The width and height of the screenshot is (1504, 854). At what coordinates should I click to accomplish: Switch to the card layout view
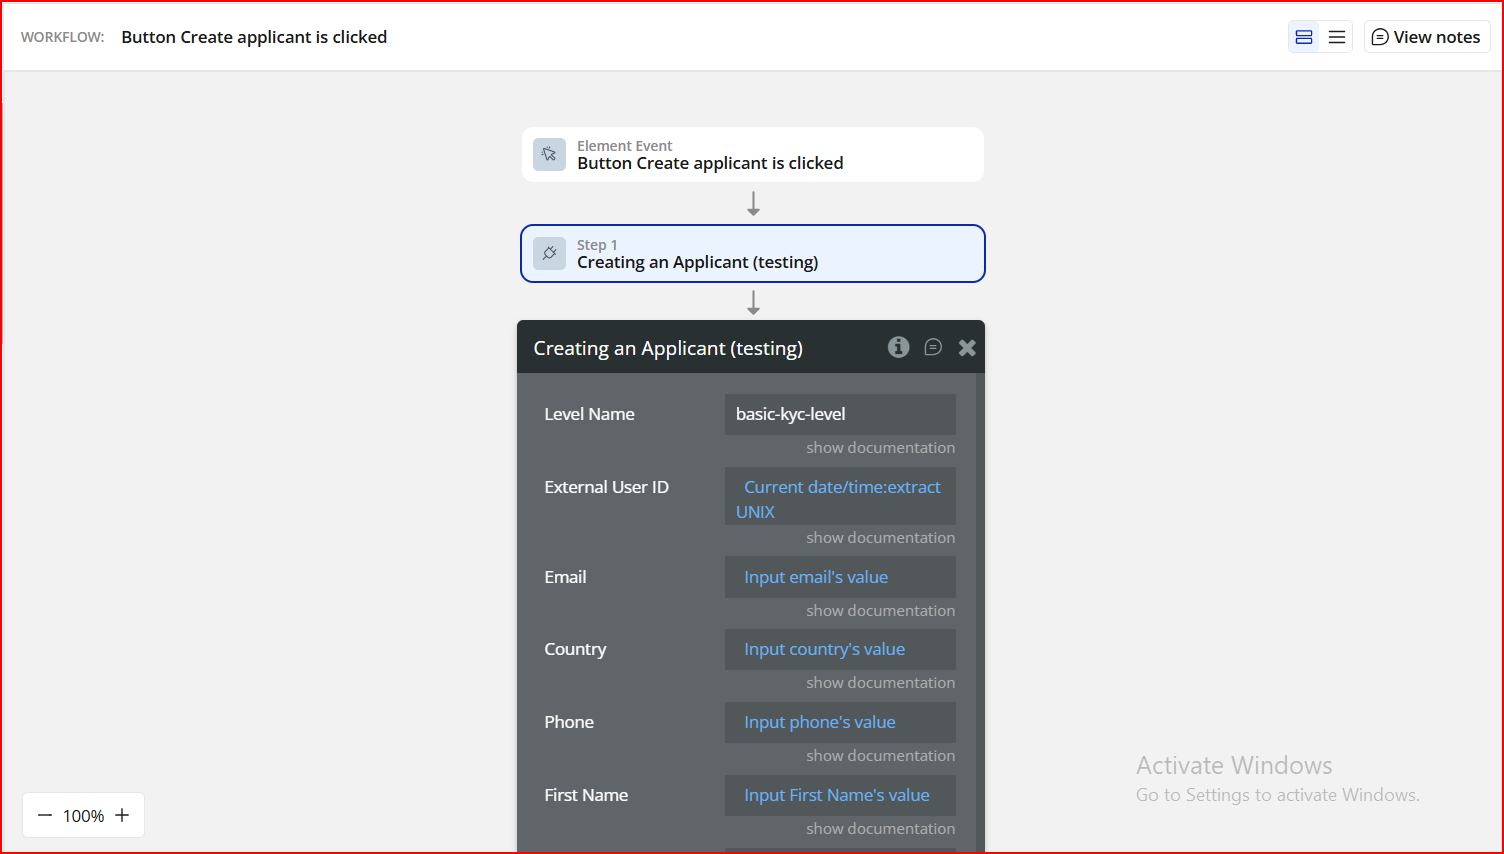pyautogui.click(x=1304, y=37)
